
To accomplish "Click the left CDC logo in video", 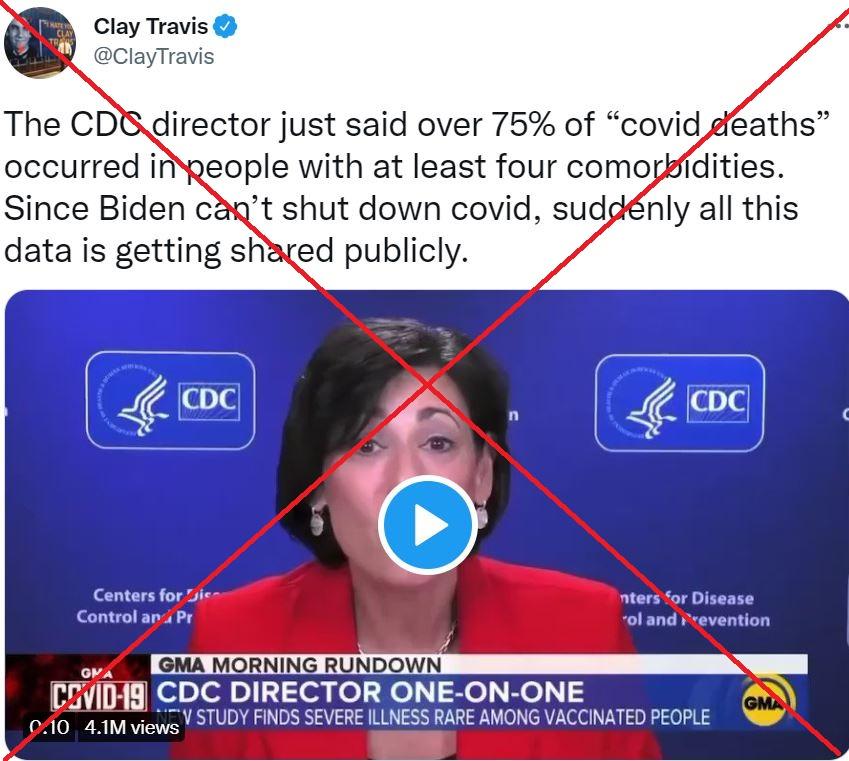I will 171,400.
